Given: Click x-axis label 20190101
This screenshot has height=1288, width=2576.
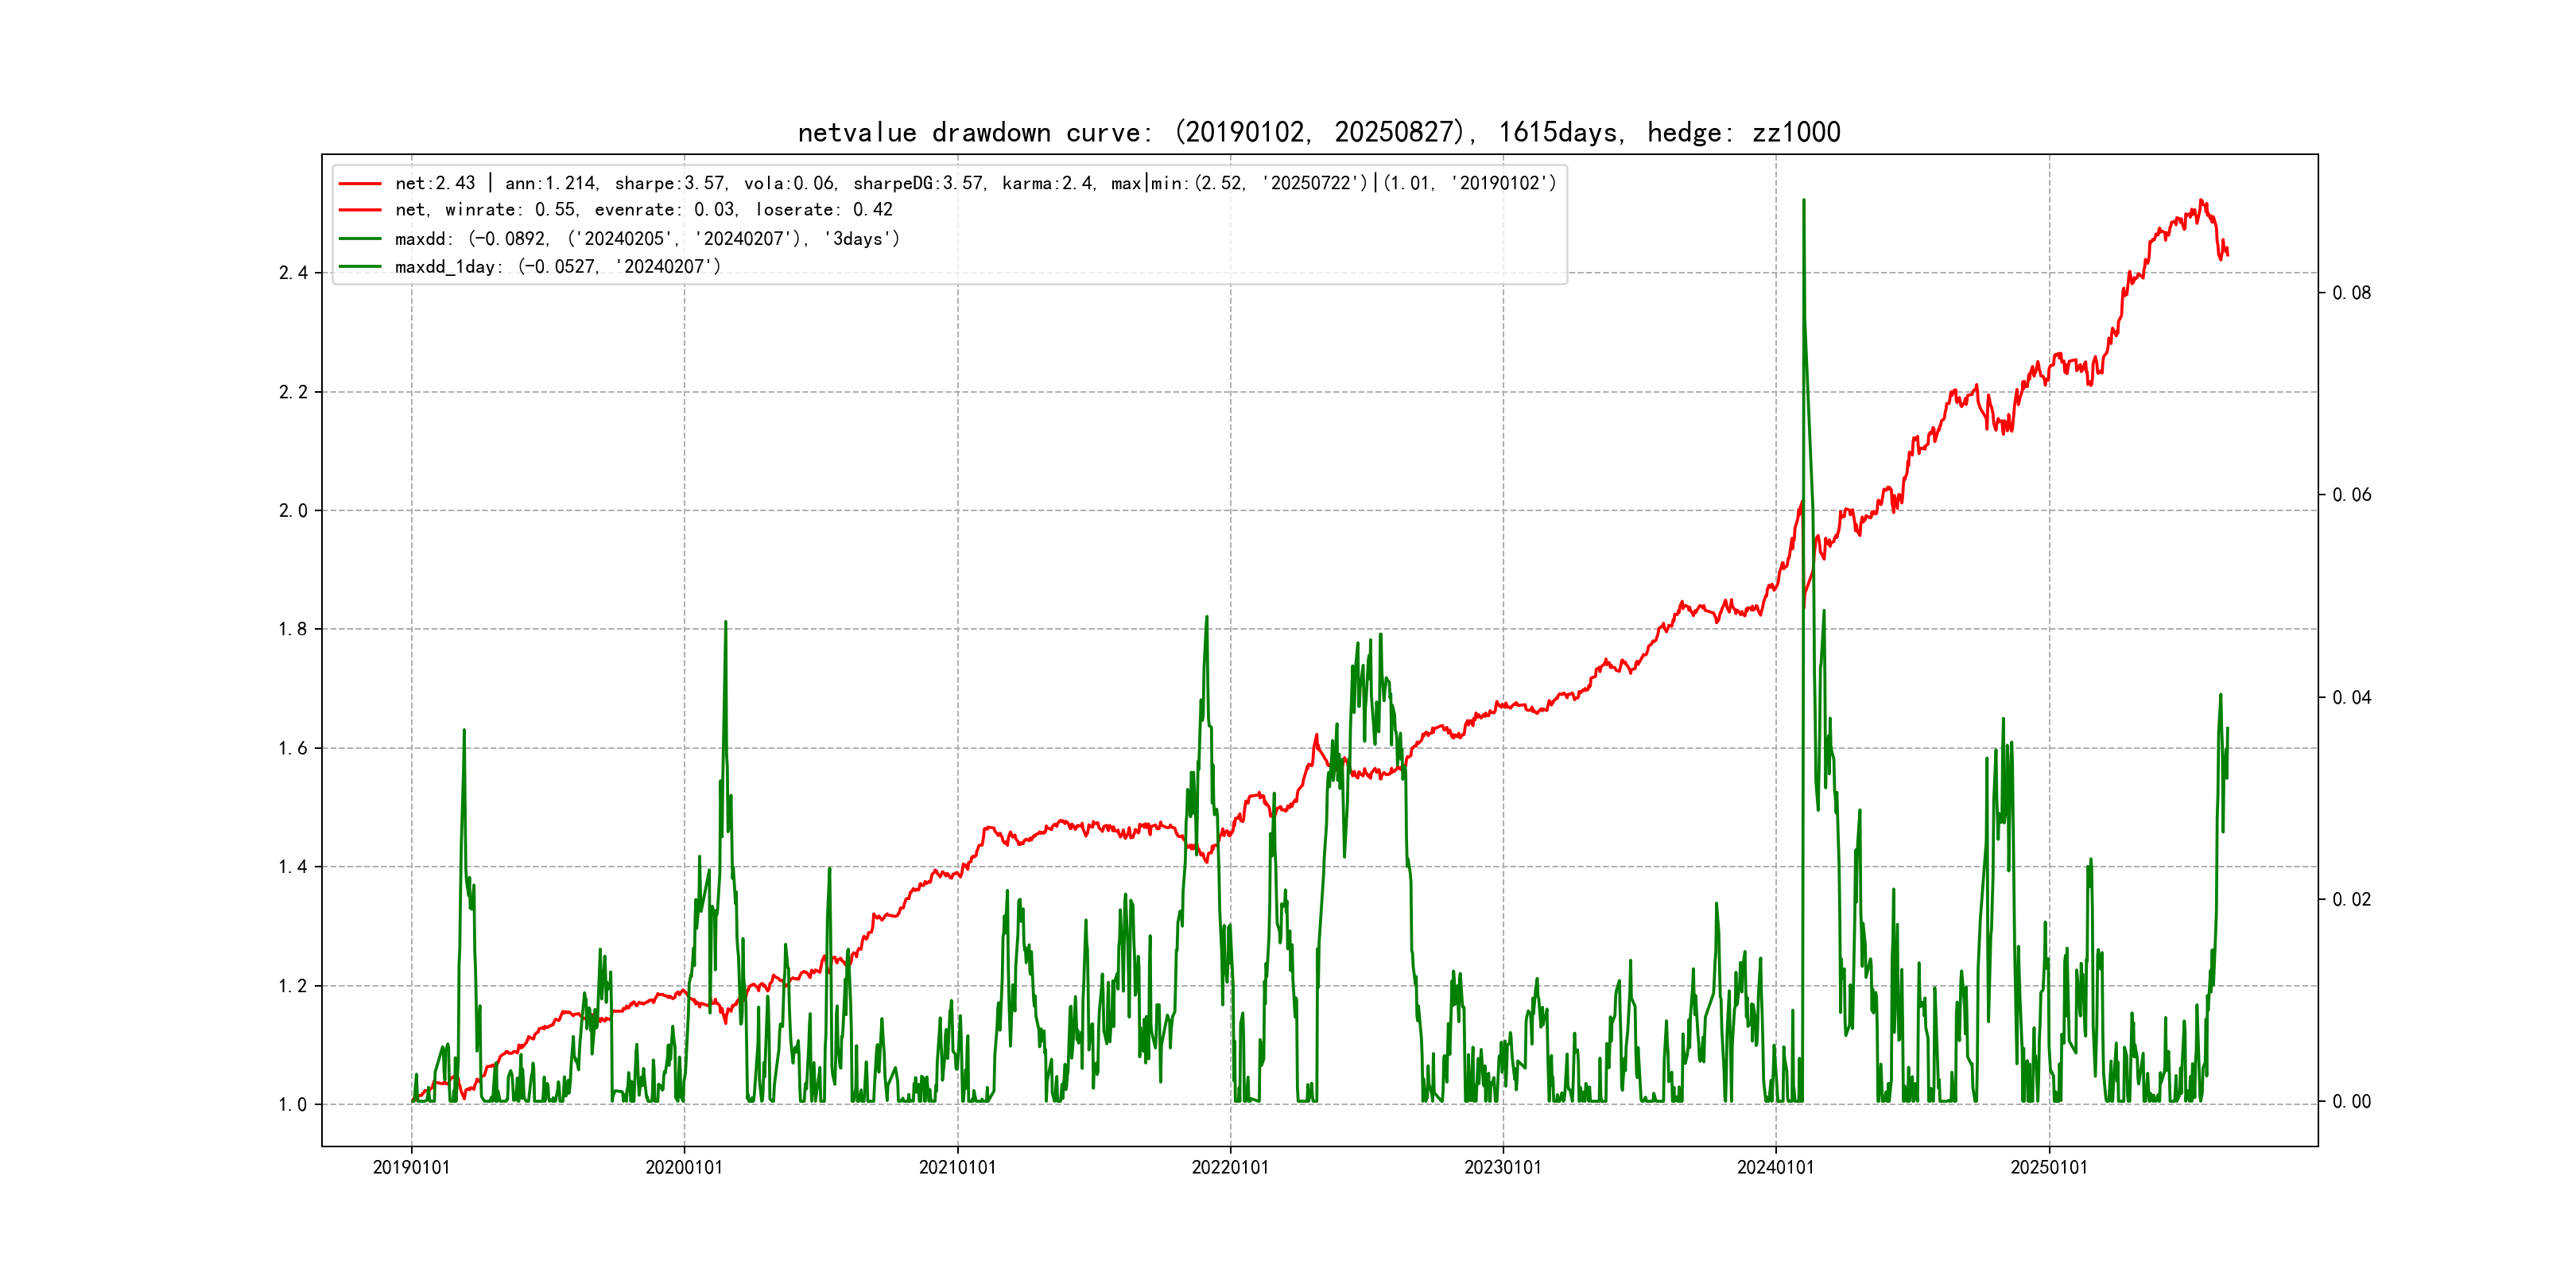Looking at the screenshot, I should click(411, 1168).
